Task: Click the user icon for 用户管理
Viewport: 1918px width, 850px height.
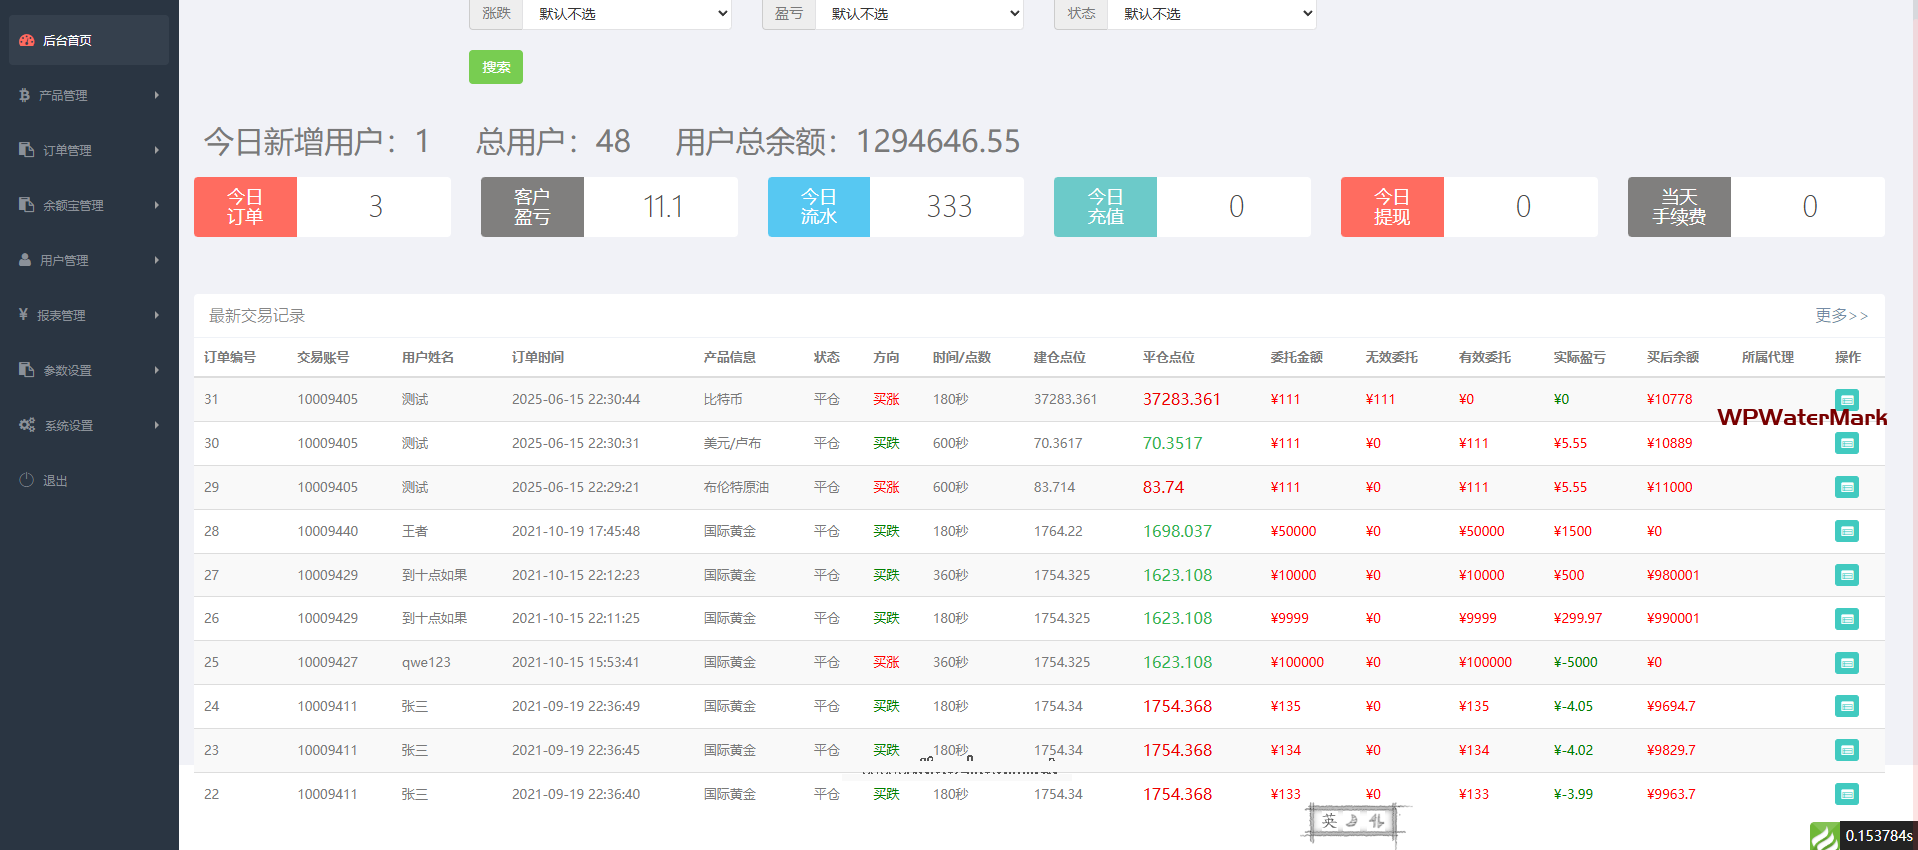Action: tap(25, 260)
